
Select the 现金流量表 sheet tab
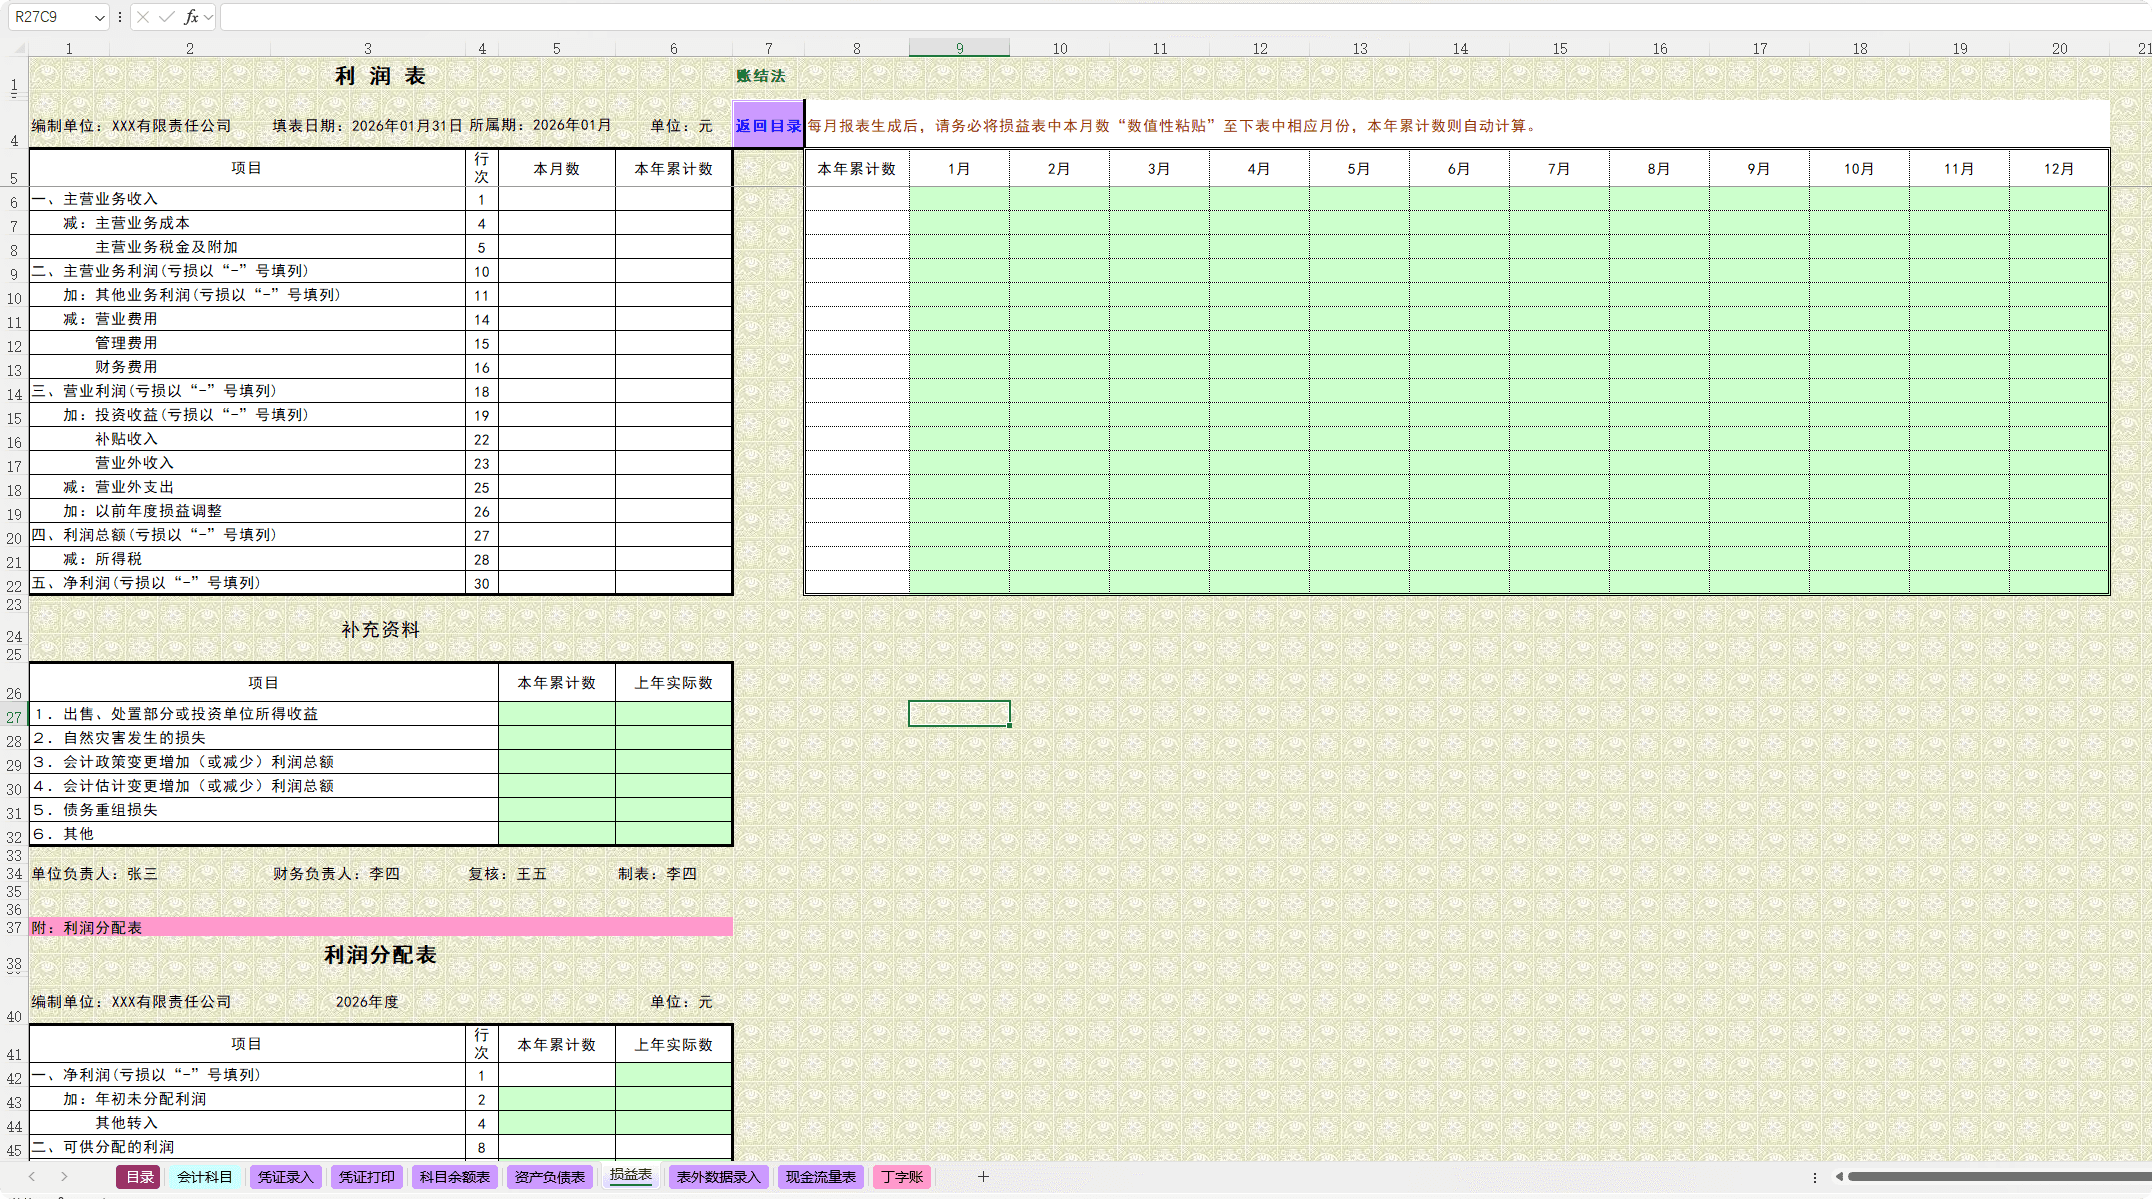tap(820, 1177)
